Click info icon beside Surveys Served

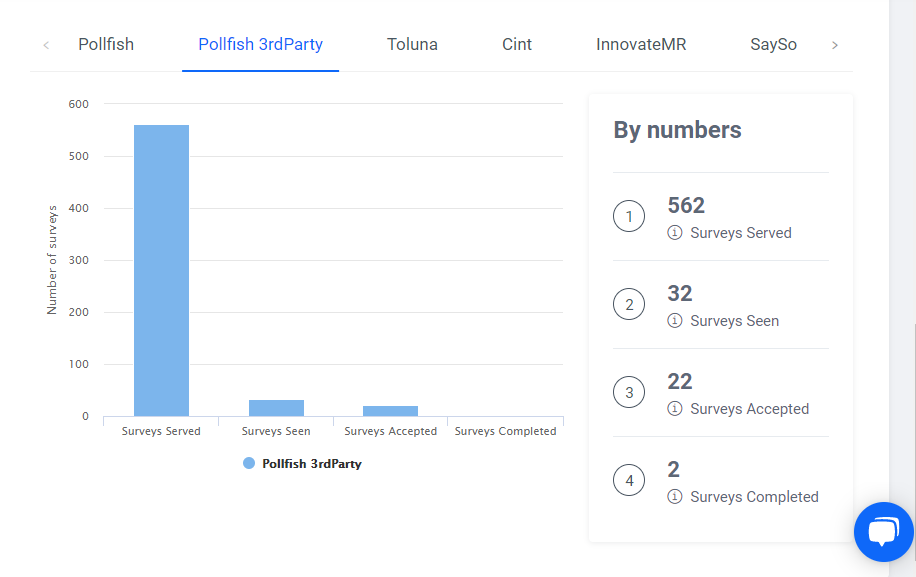675,233
